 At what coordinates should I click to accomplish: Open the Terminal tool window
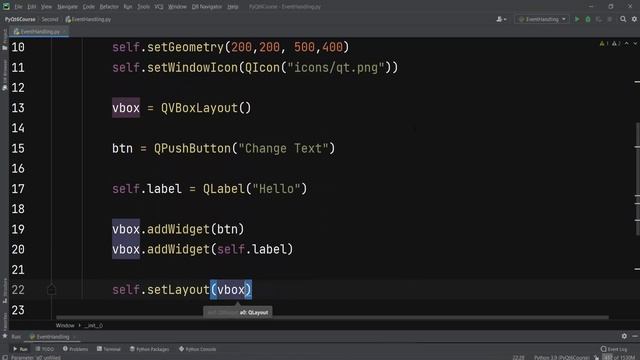109,349
